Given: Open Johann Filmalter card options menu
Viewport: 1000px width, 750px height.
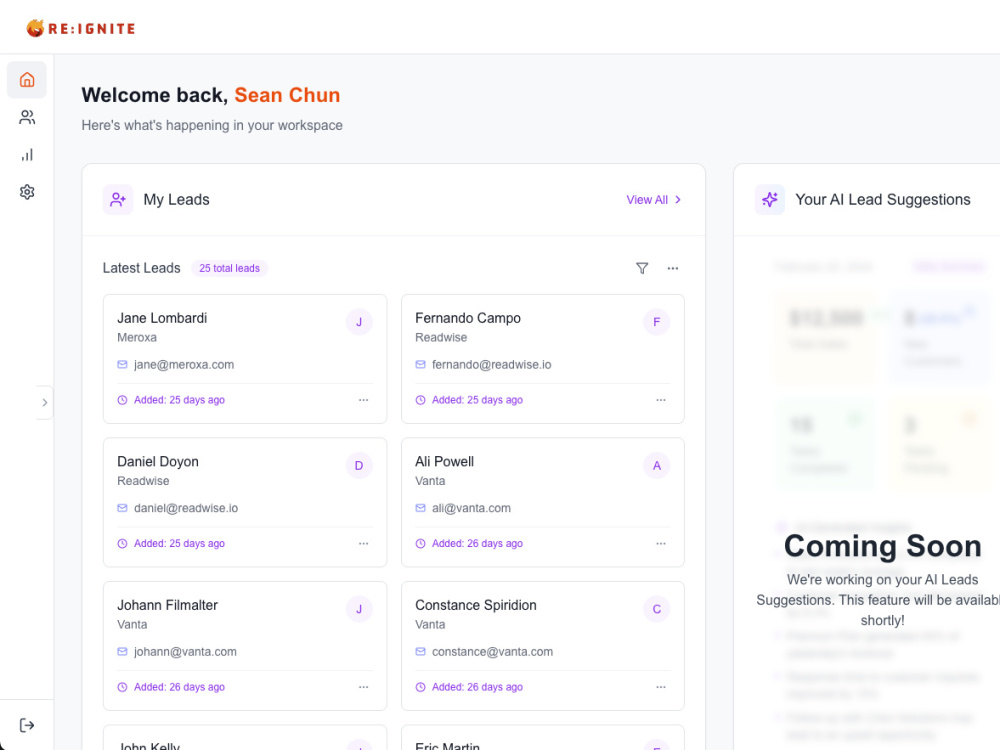Looking at the screenshot, I should [x=364, y=687].
